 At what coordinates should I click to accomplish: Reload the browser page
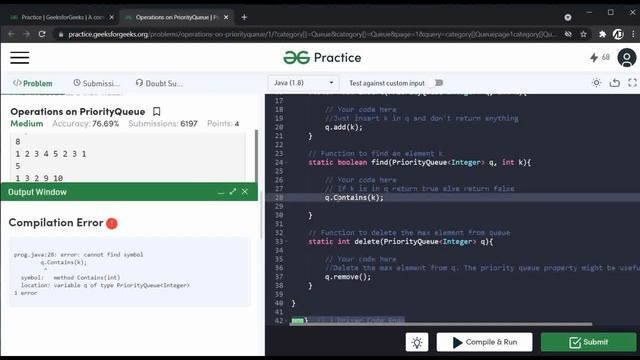(42, 34)
